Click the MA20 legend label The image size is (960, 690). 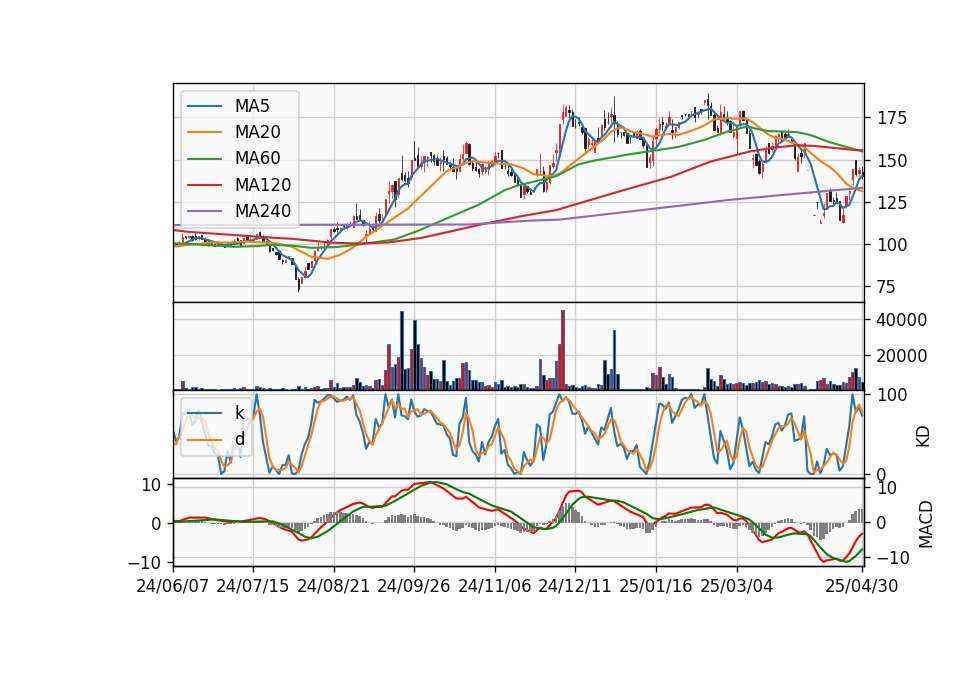pyautogui.click(x=257, y=132)
